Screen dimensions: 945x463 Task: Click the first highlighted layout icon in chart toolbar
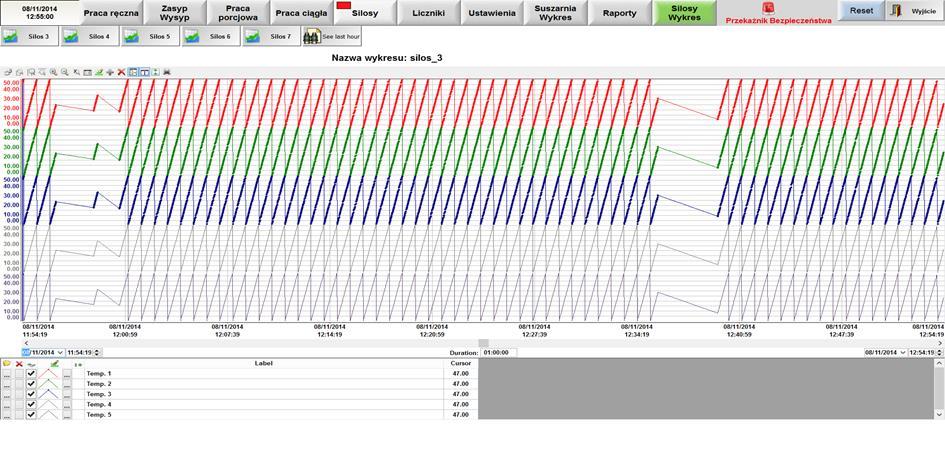pos(133,72)
